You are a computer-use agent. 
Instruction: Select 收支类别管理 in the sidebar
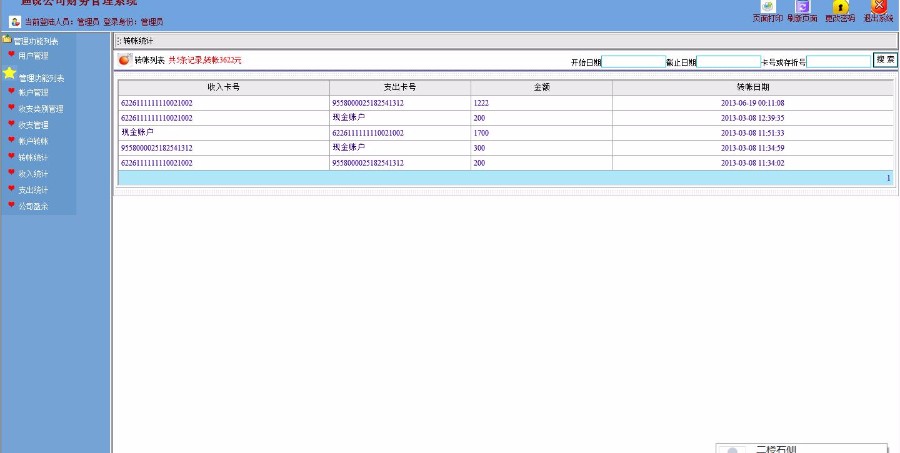point(41,109)
